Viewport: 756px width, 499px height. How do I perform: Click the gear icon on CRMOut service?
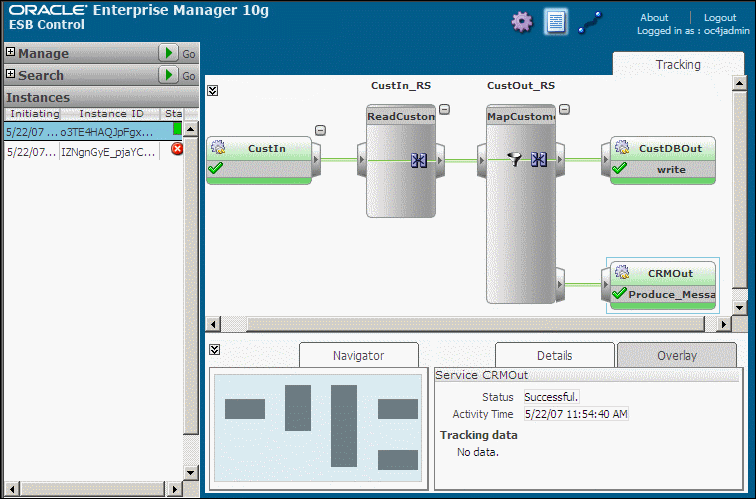(x=622, y=272)
